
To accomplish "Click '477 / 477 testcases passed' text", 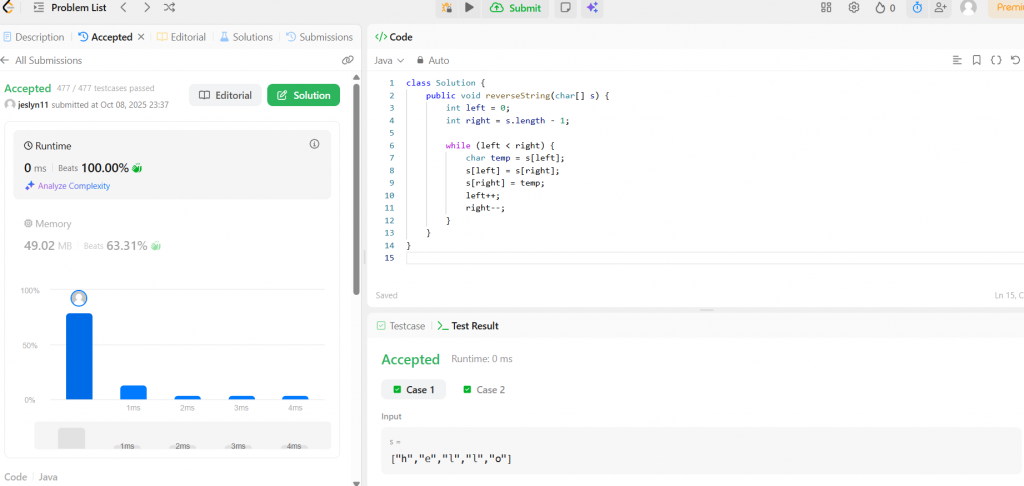I will 105,88.
